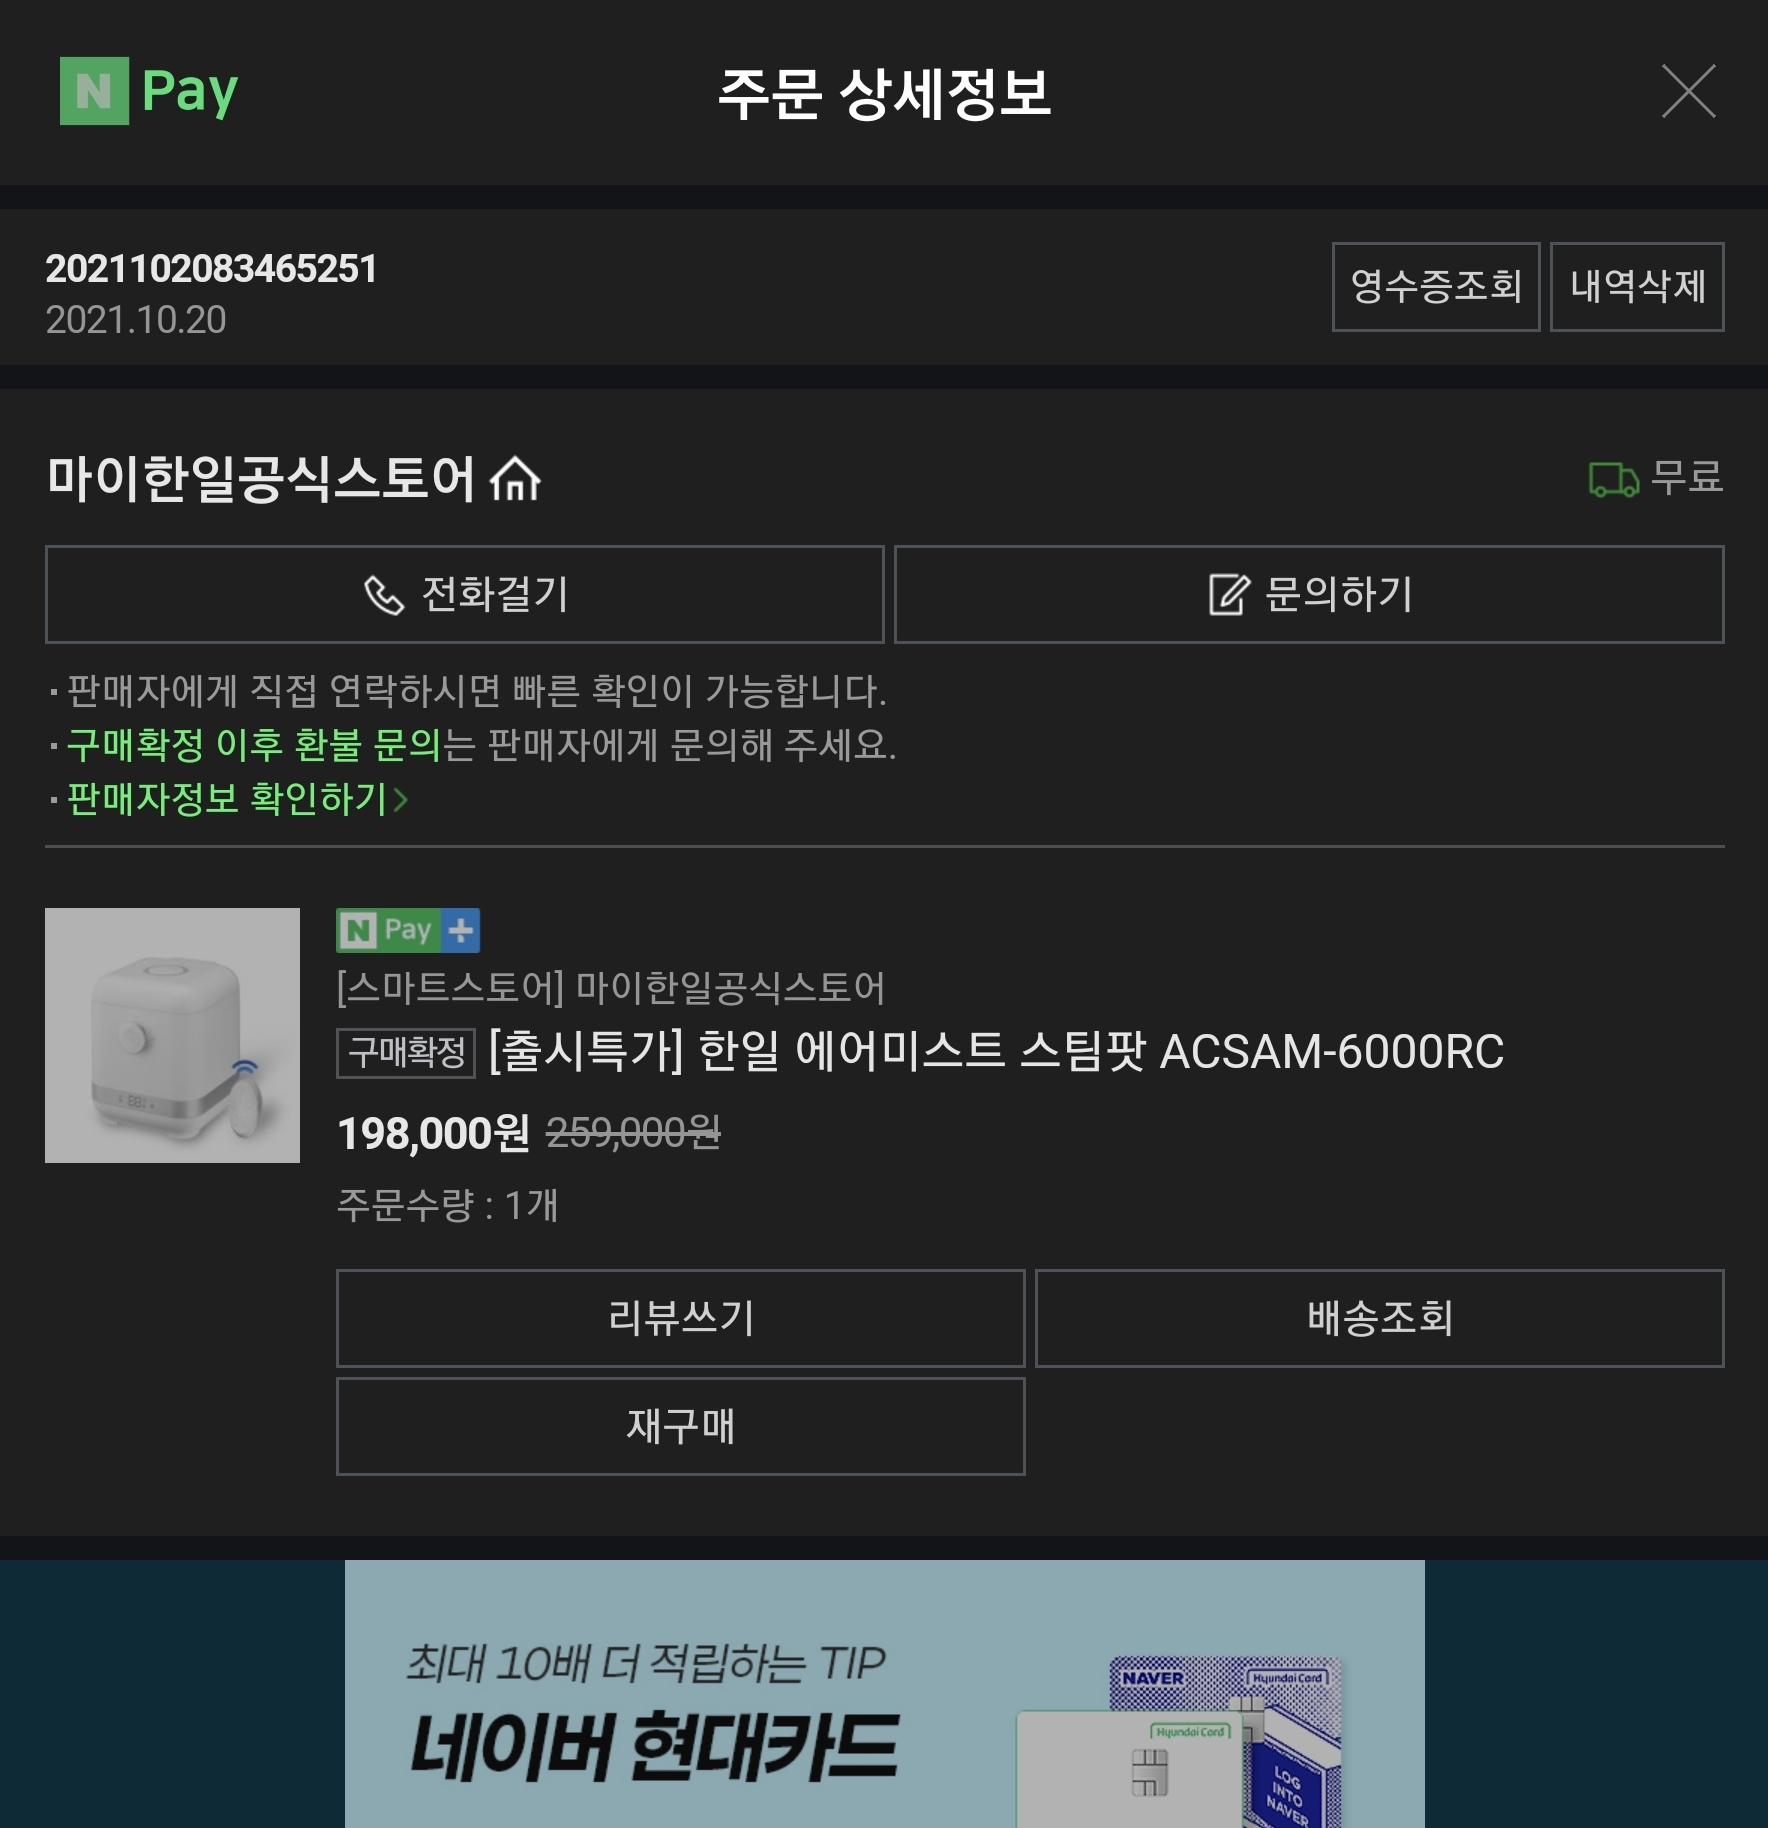Open the 한일 에어미스트 스팀팟 product title
The image size is (1768, 1828).
(x=996, y=1052)
